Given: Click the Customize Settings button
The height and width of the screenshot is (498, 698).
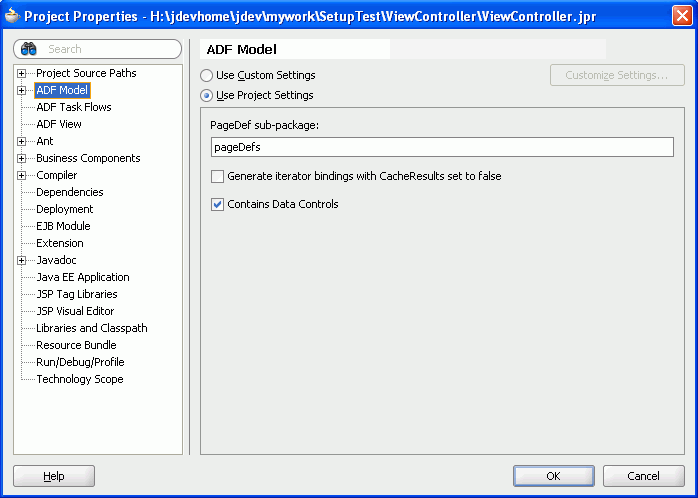Looking at the screenshot, I should [x=617, y=75].
